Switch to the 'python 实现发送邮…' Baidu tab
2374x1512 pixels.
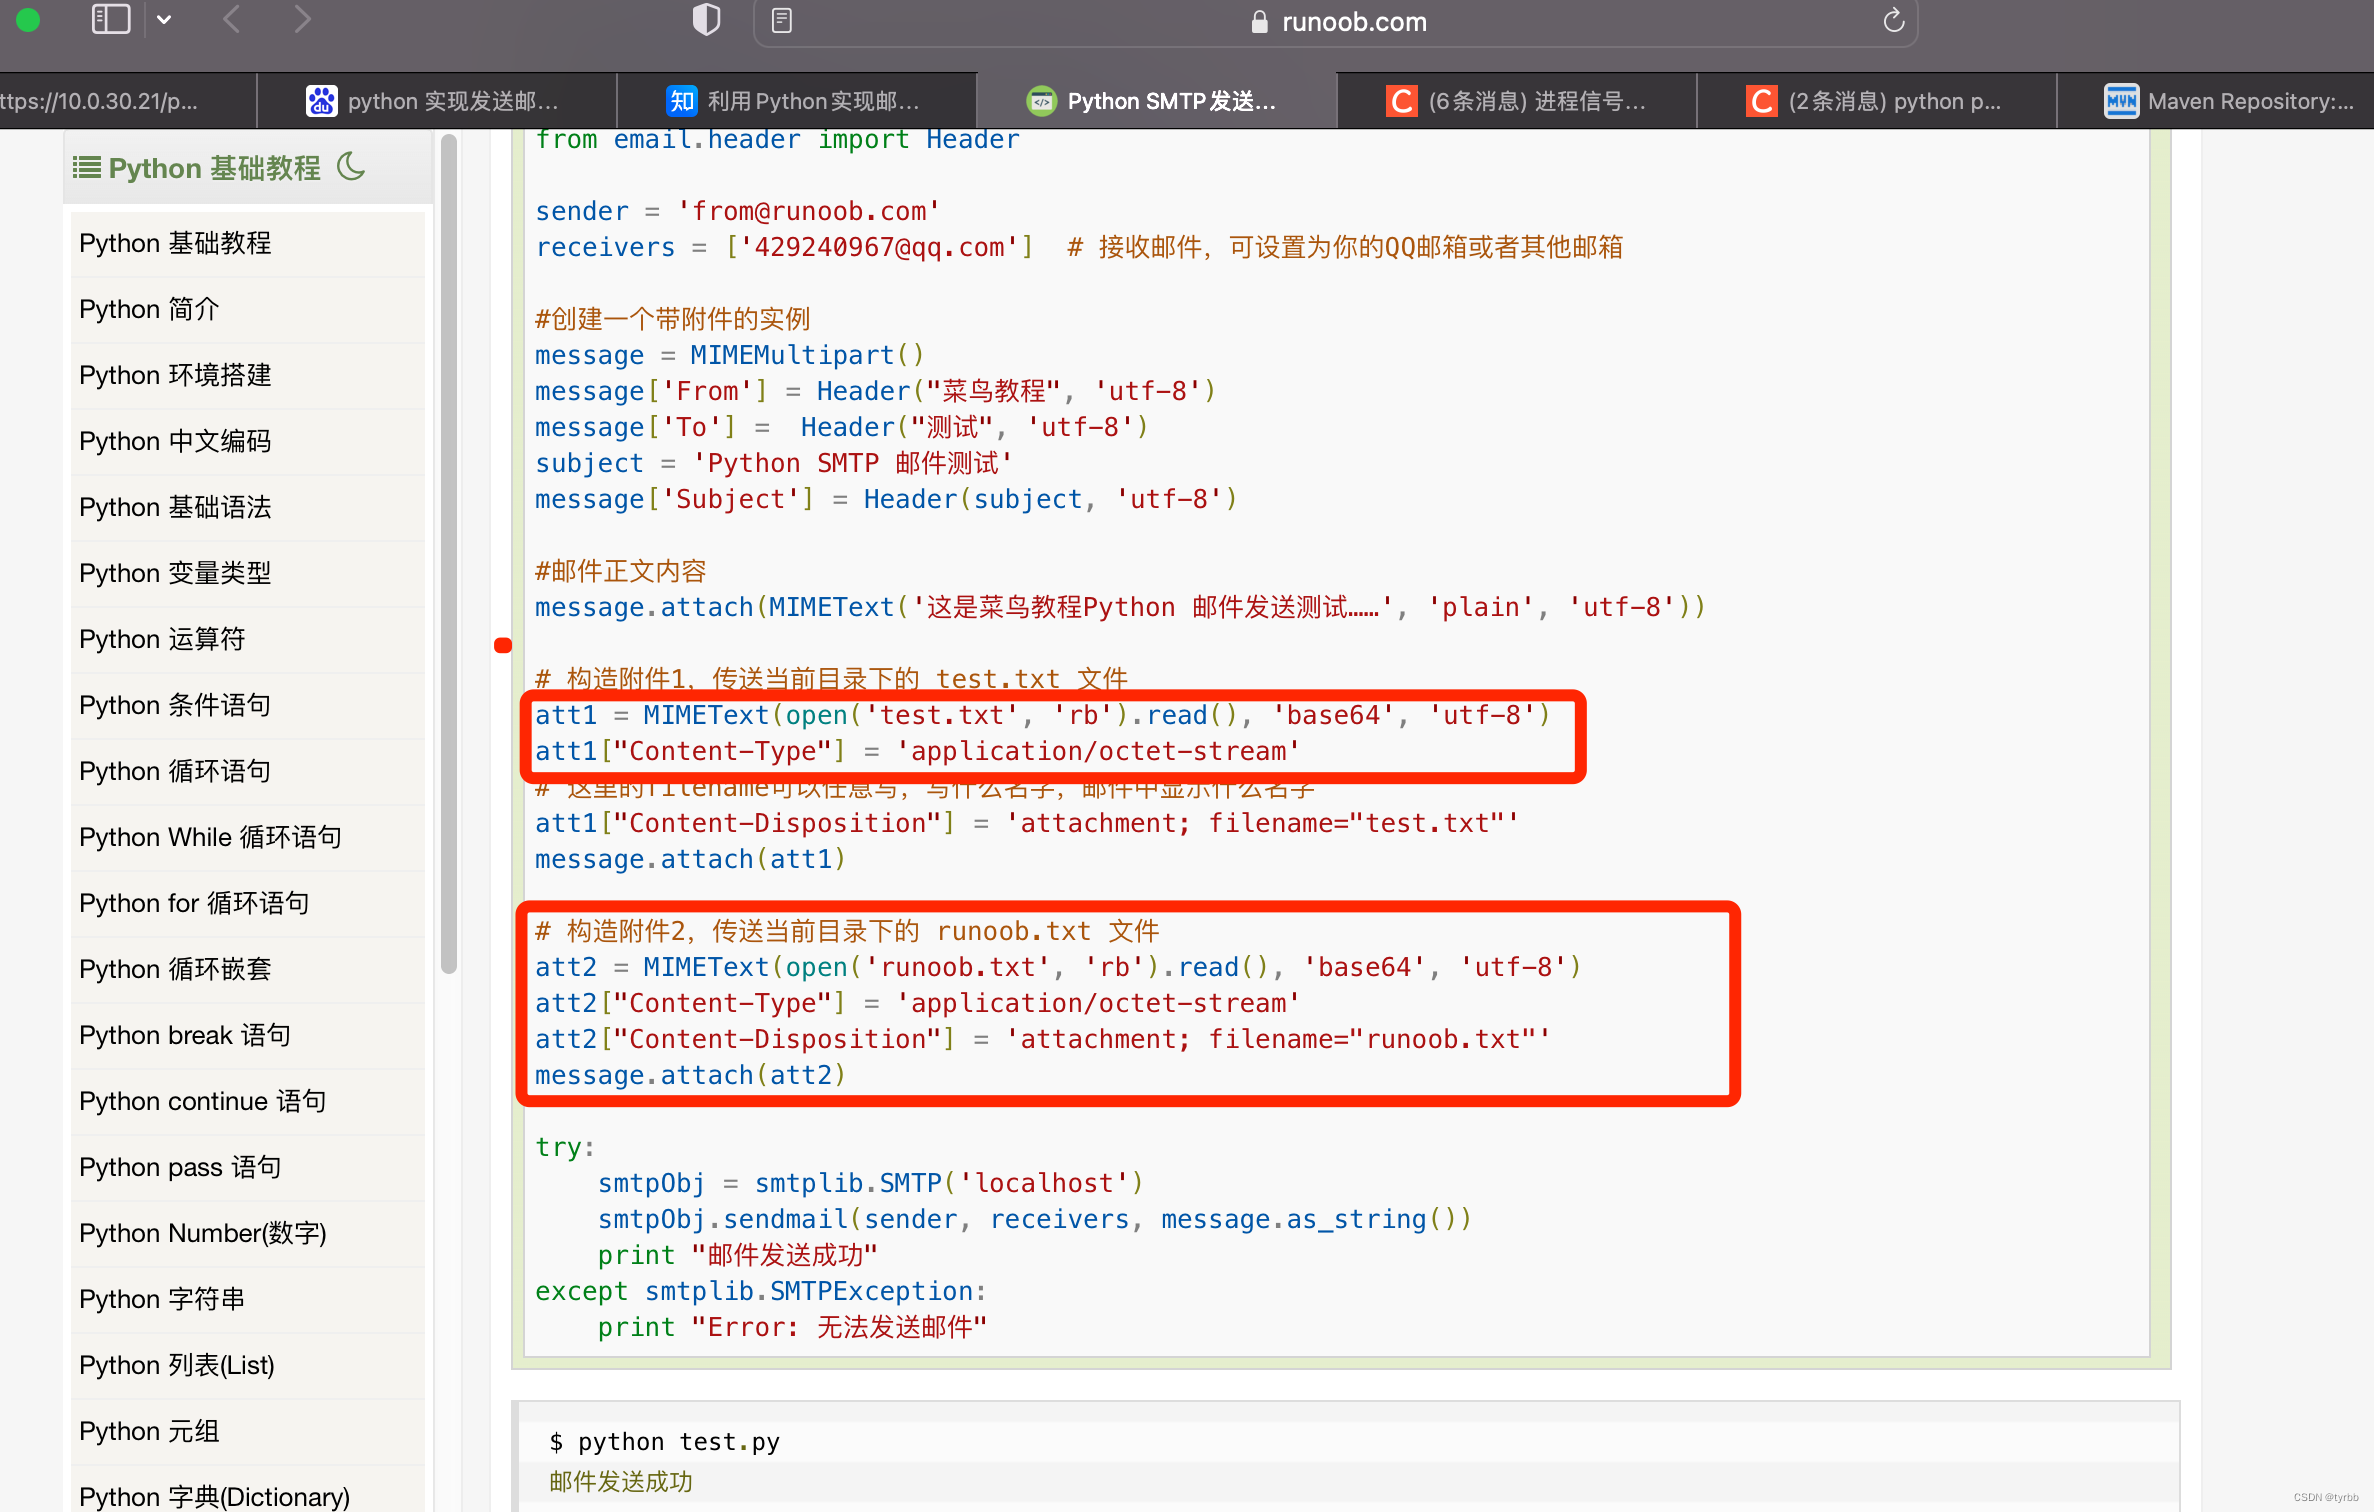click(436, 101)
